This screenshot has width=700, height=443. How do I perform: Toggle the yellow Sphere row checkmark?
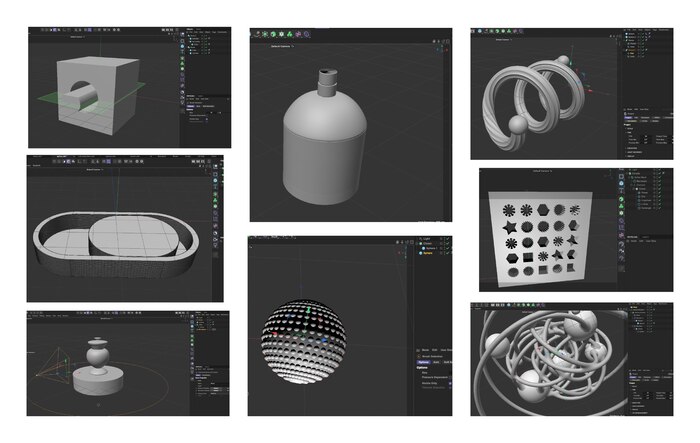point(447,253)
